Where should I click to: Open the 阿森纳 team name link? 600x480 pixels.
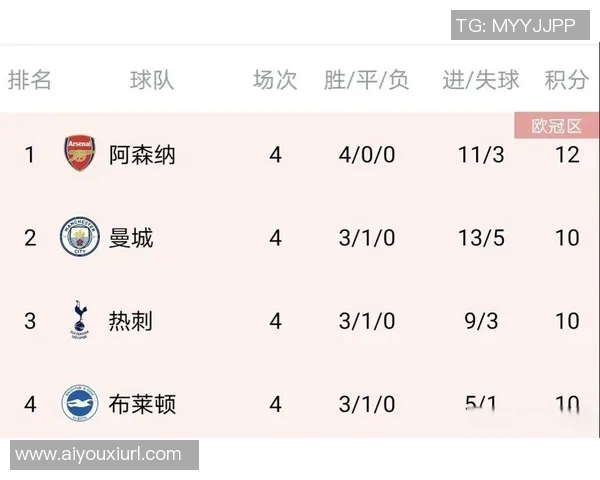142,155
